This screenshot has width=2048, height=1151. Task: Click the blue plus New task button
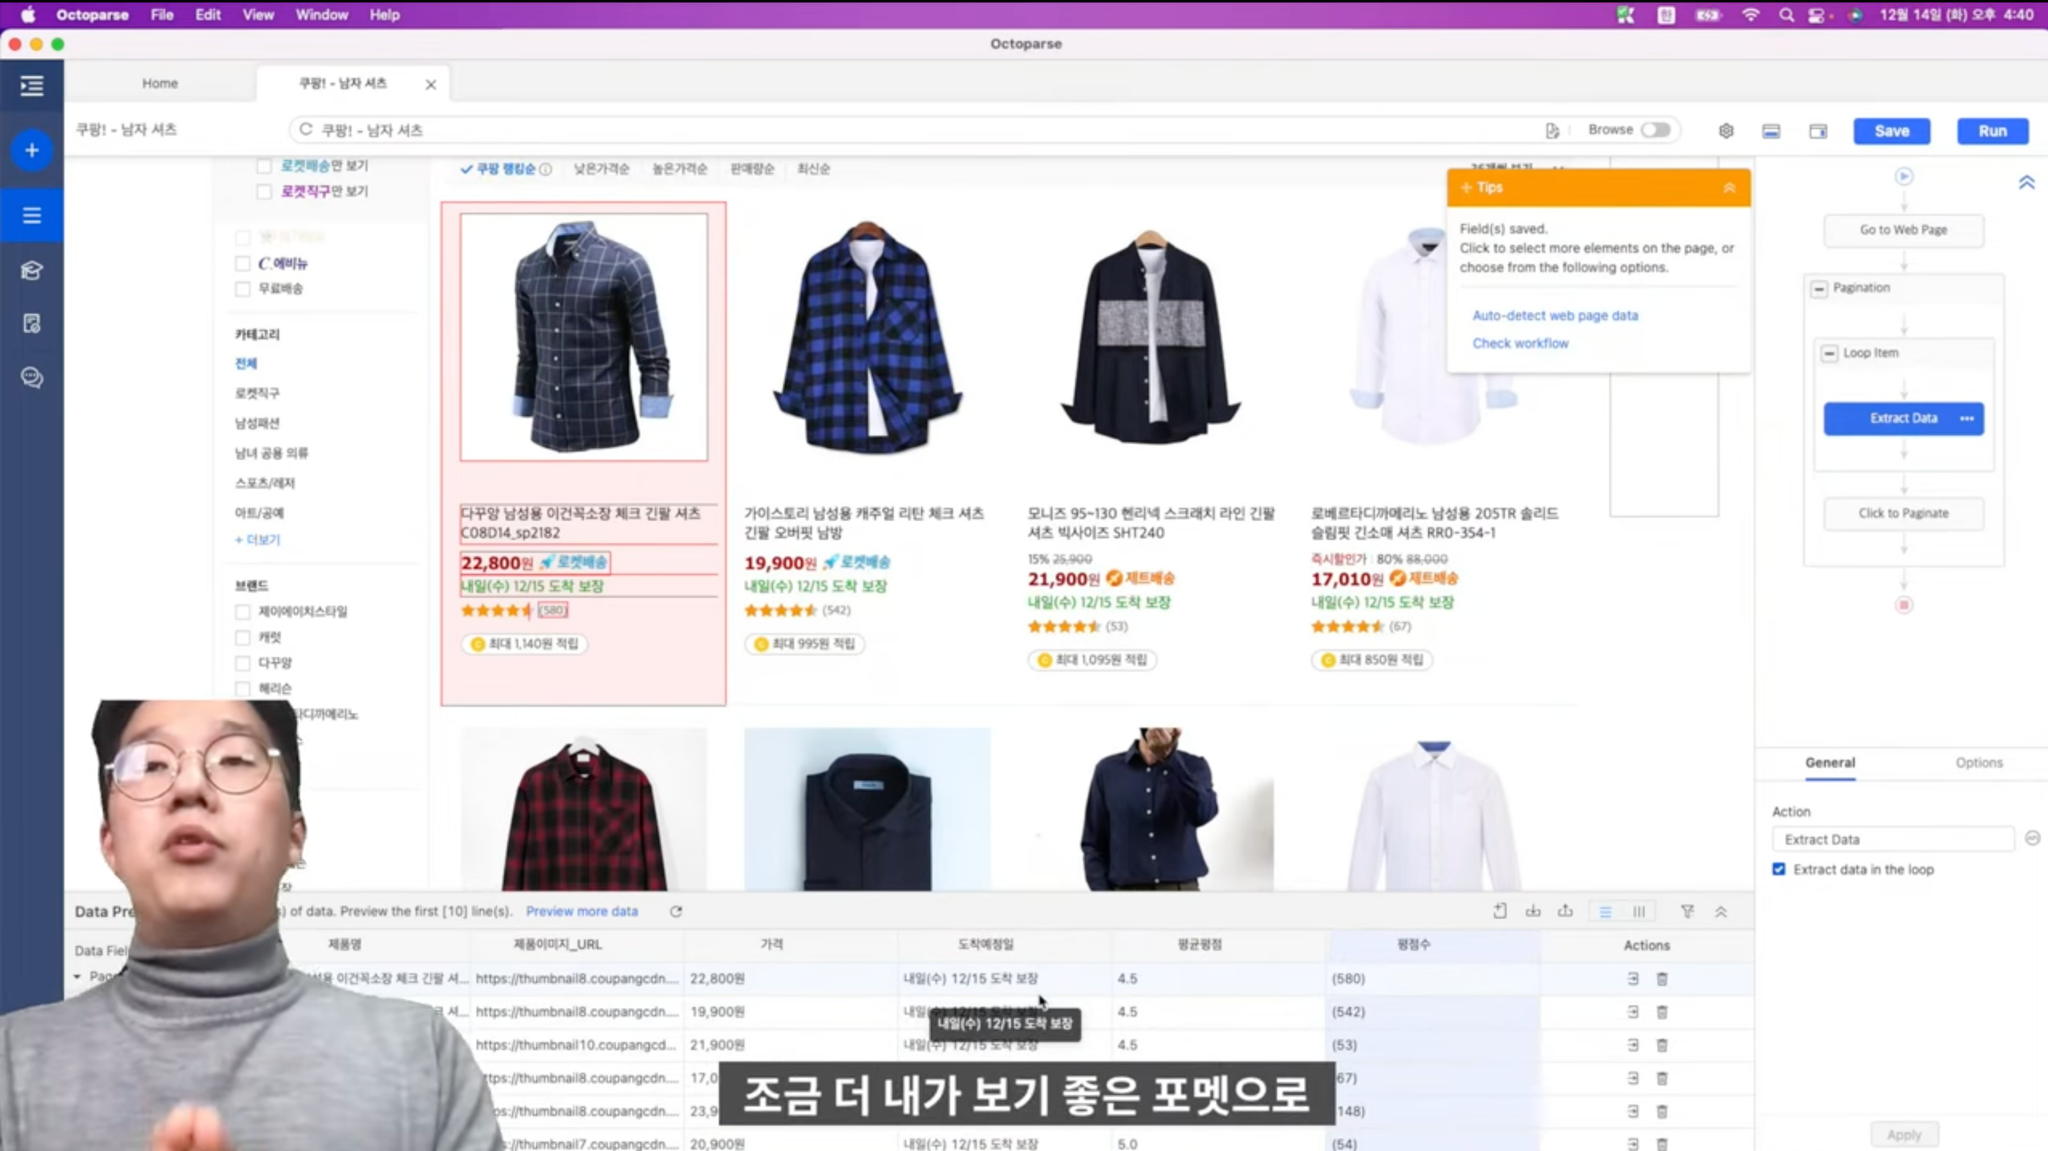(x=32, y=150)
